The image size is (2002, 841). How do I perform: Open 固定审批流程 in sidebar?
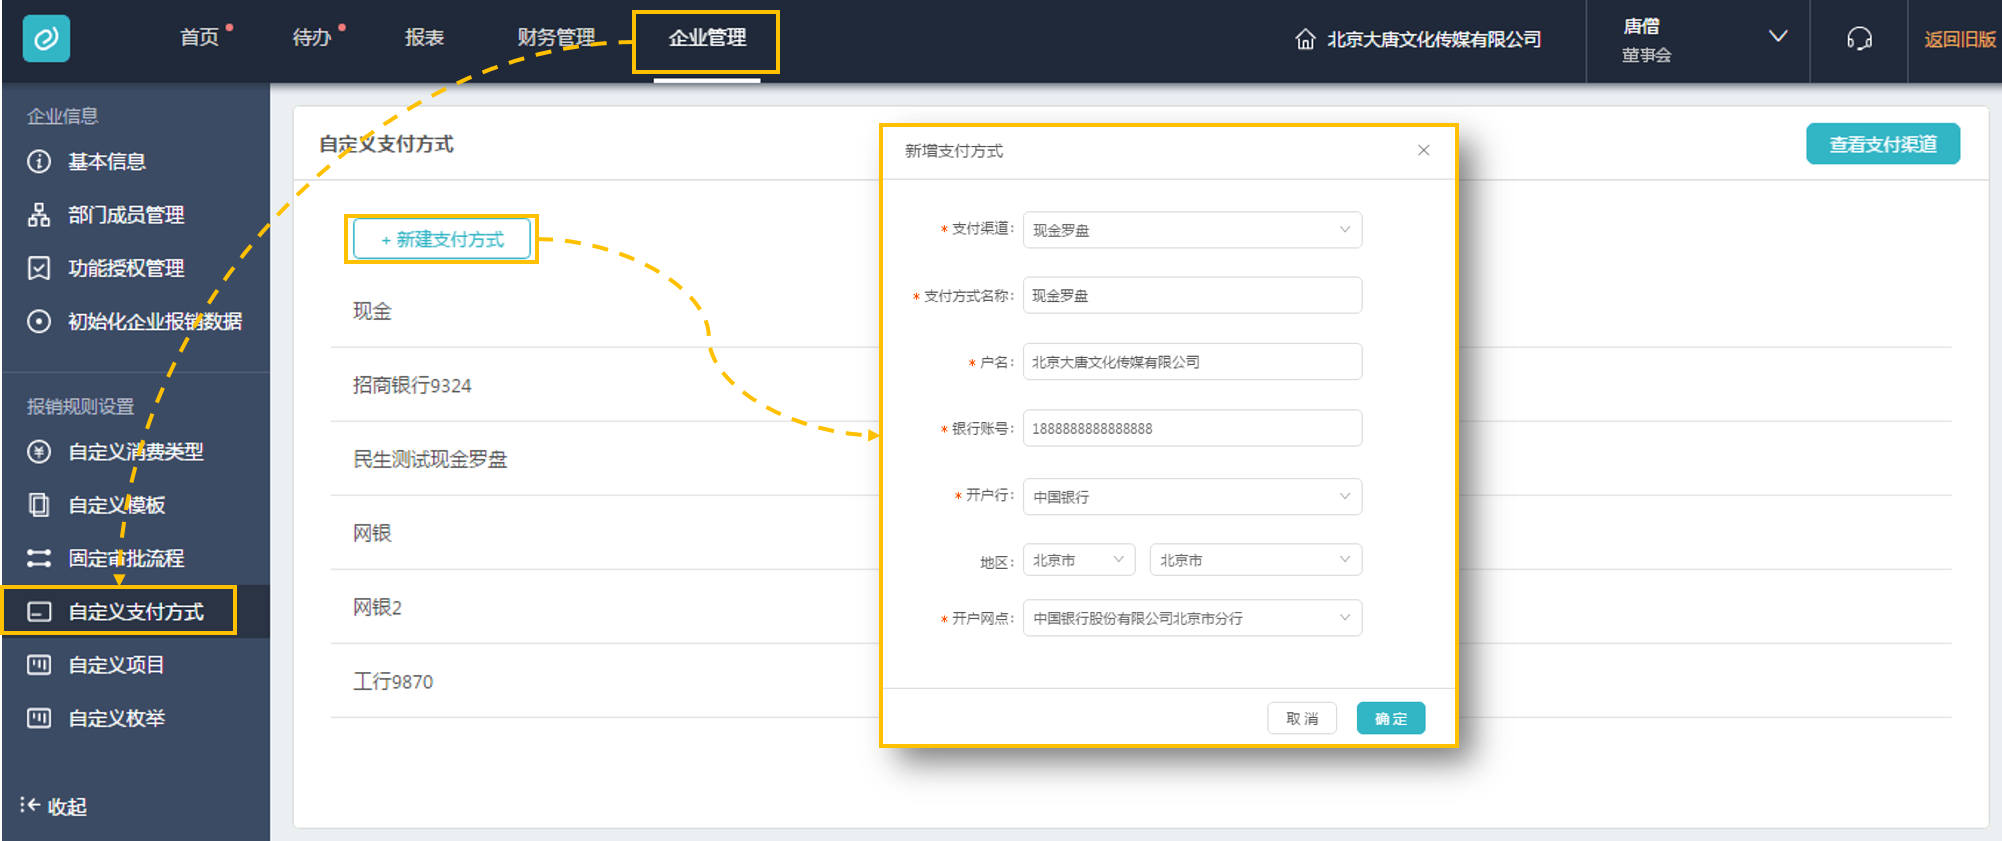click(x=126, y=558)
